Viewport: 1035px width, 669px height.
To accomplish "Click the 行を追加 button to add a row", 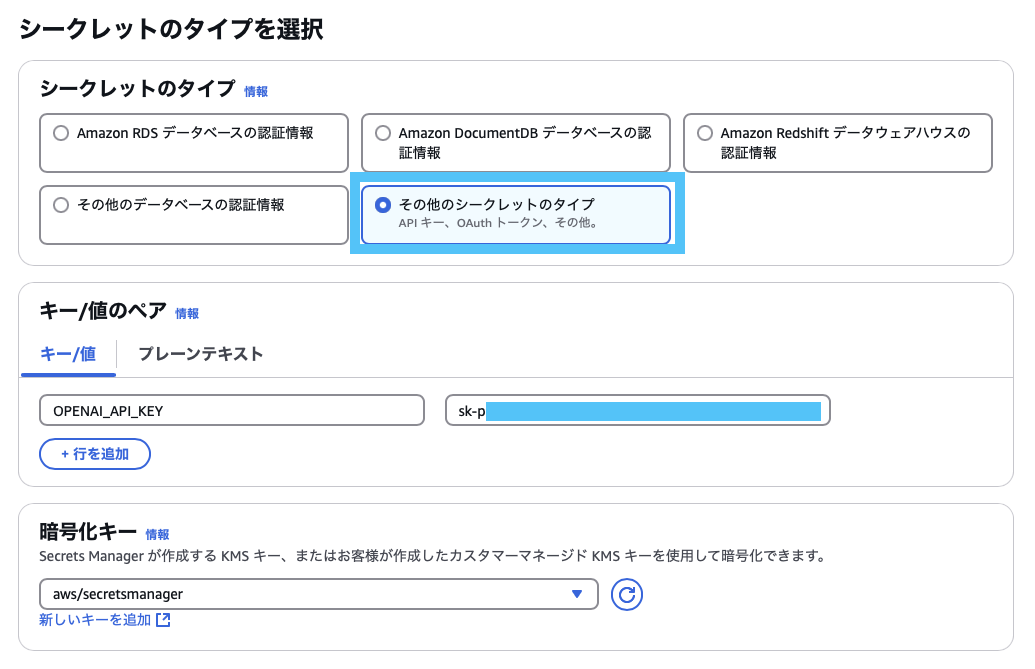I will (x=94, y=453).
